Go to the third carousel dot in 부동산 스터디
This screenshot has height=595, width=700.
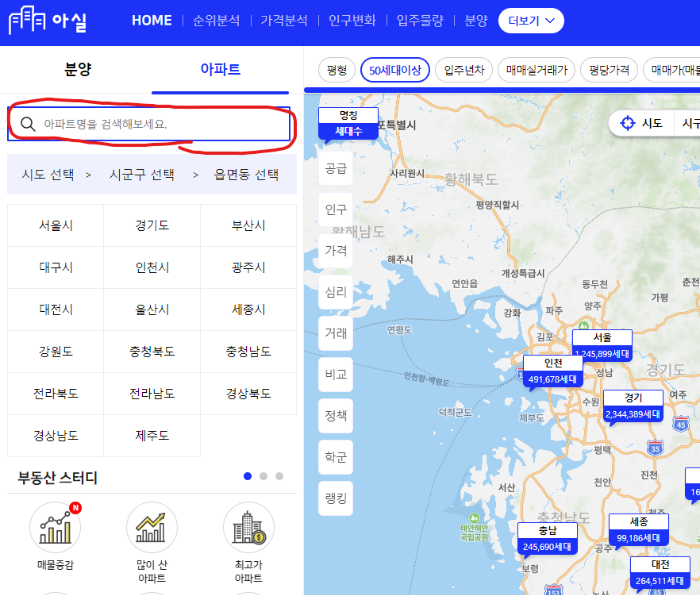coord(279,476)
